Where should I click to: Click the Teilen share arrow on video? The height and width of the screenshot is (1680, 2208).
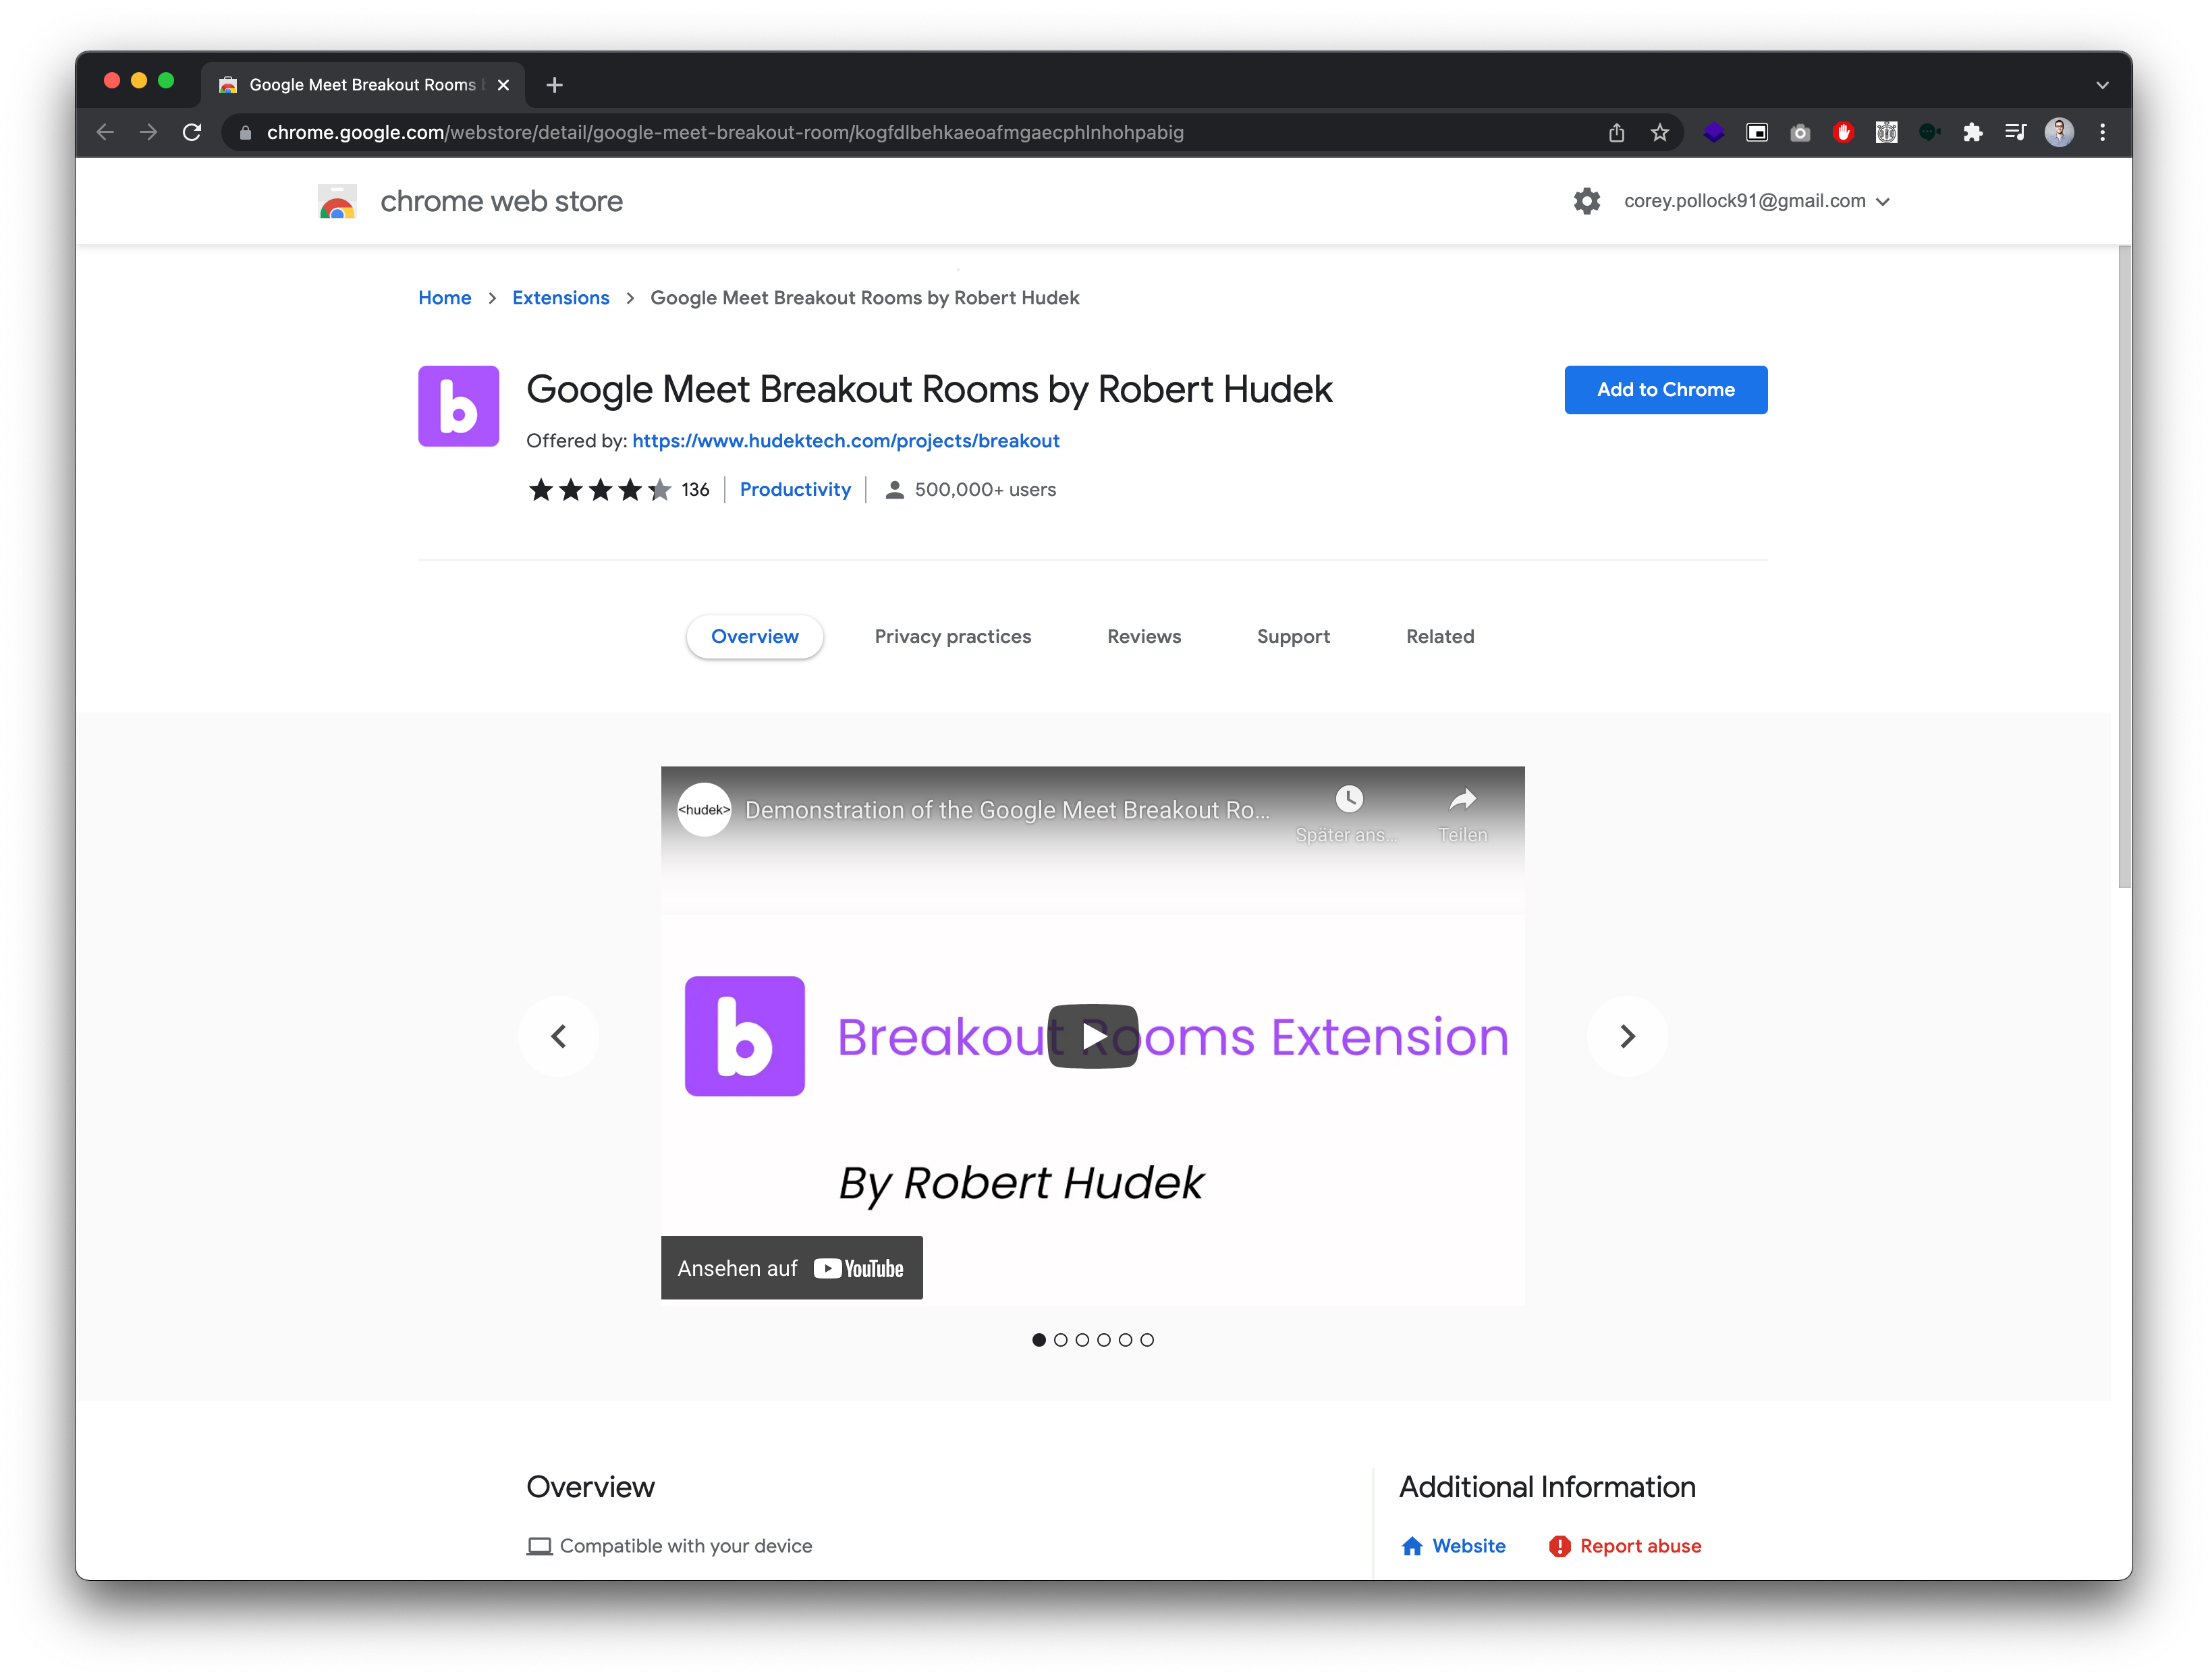tap(1463, 799)
